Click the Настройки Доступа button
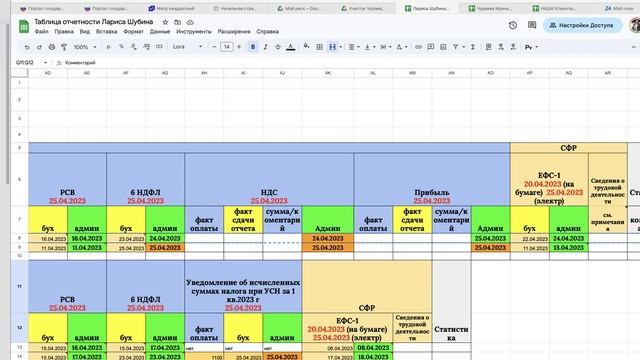Viewport: 640px width, 360px height. 582,25
